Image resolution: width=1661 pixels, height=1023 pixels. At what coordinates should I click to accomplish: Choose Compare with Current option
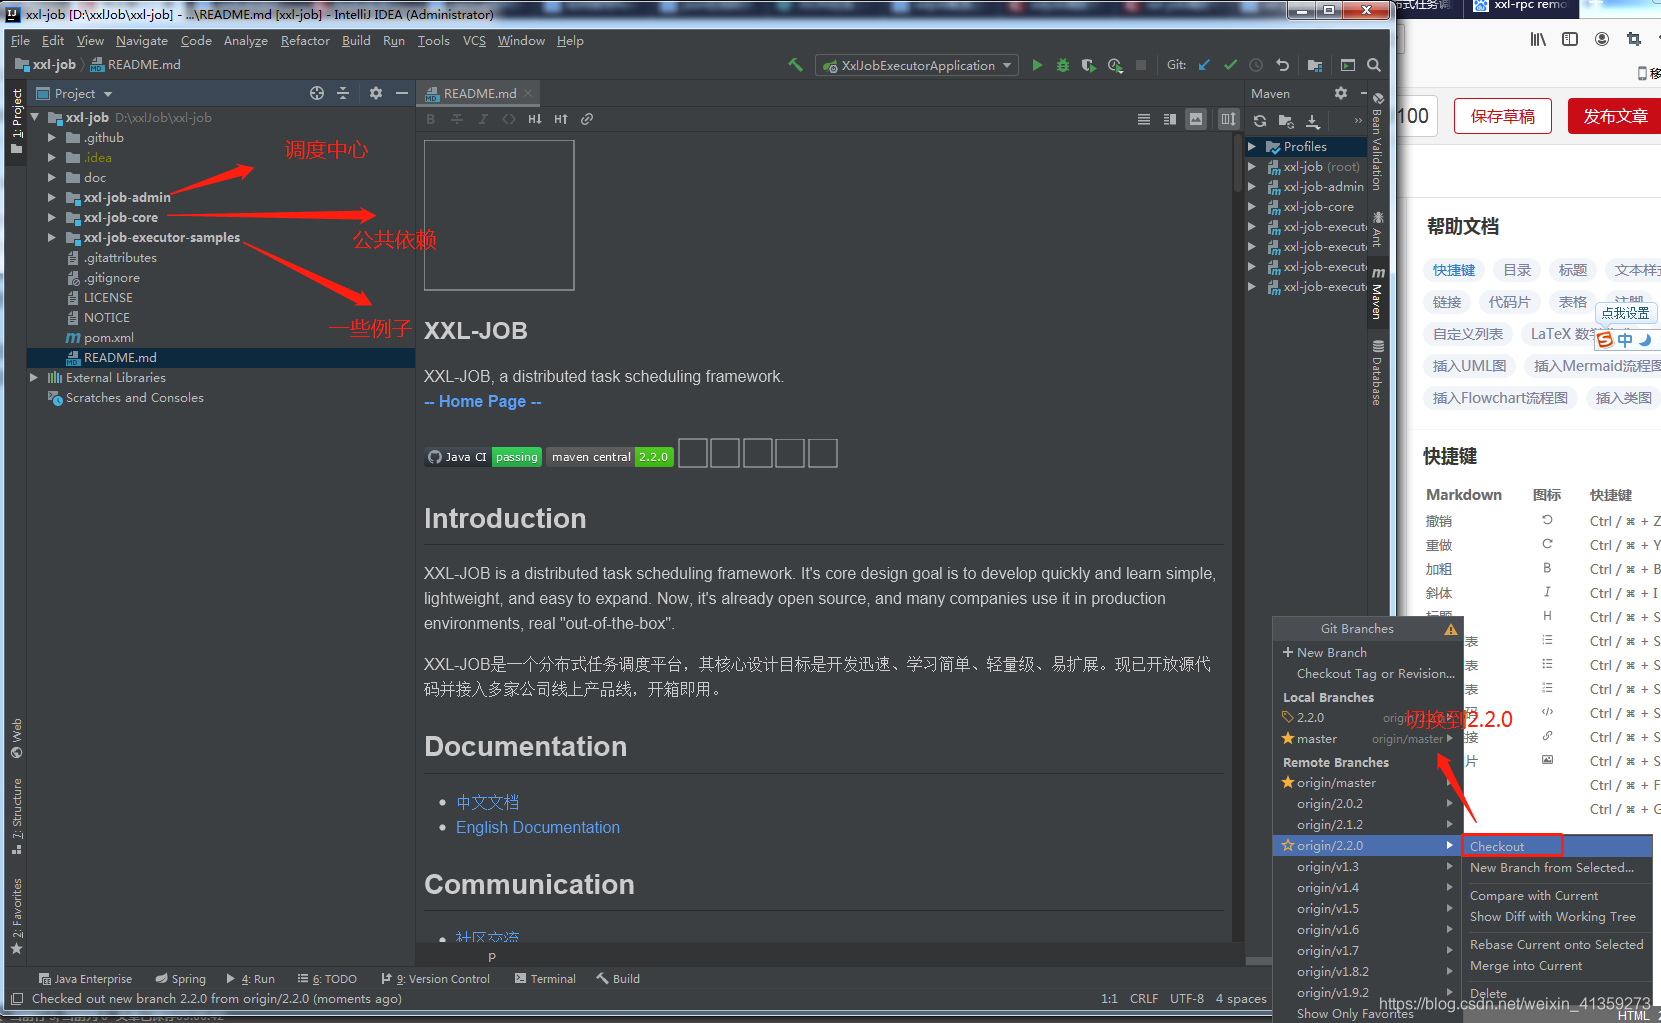(1557, 896)
